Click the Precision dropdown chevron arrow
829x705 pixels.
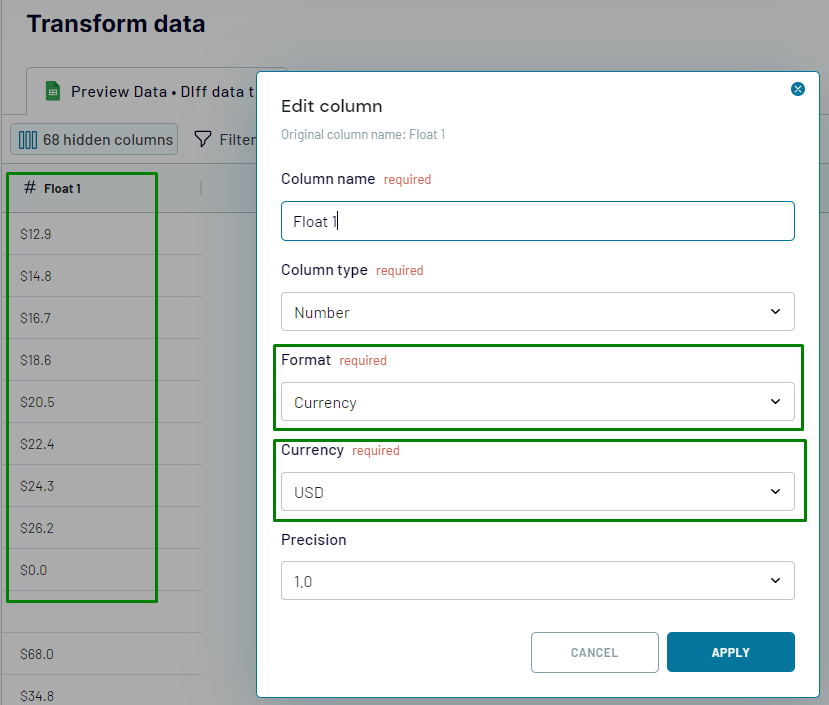pos(775,581)
